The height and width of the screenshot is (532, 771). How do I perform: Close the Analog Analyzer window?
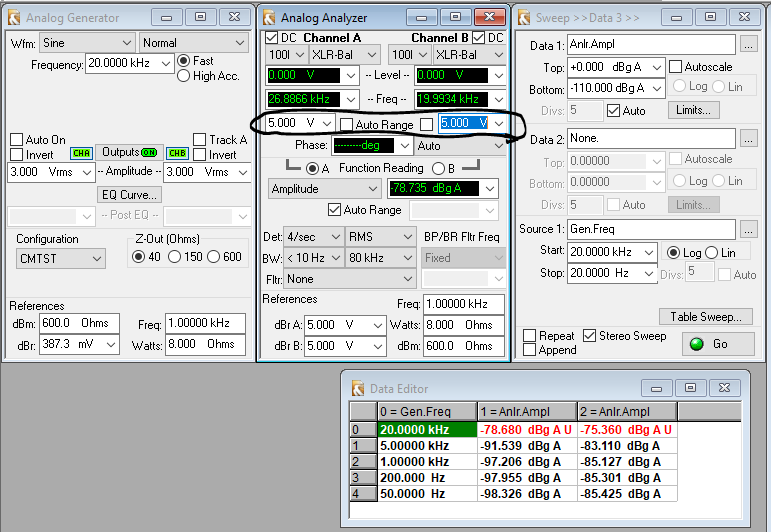(490, 17)
